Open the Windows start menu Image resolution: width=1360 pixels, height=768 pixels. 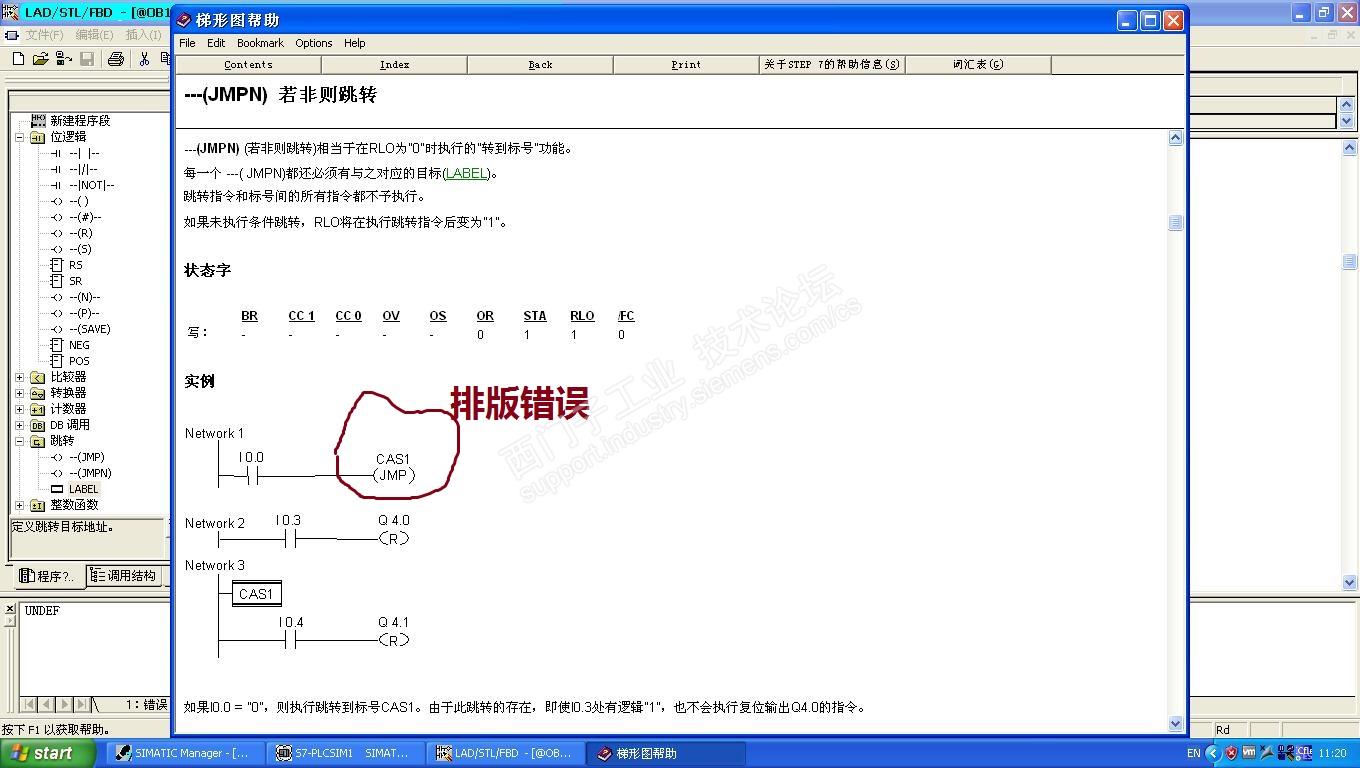(48, 754)
